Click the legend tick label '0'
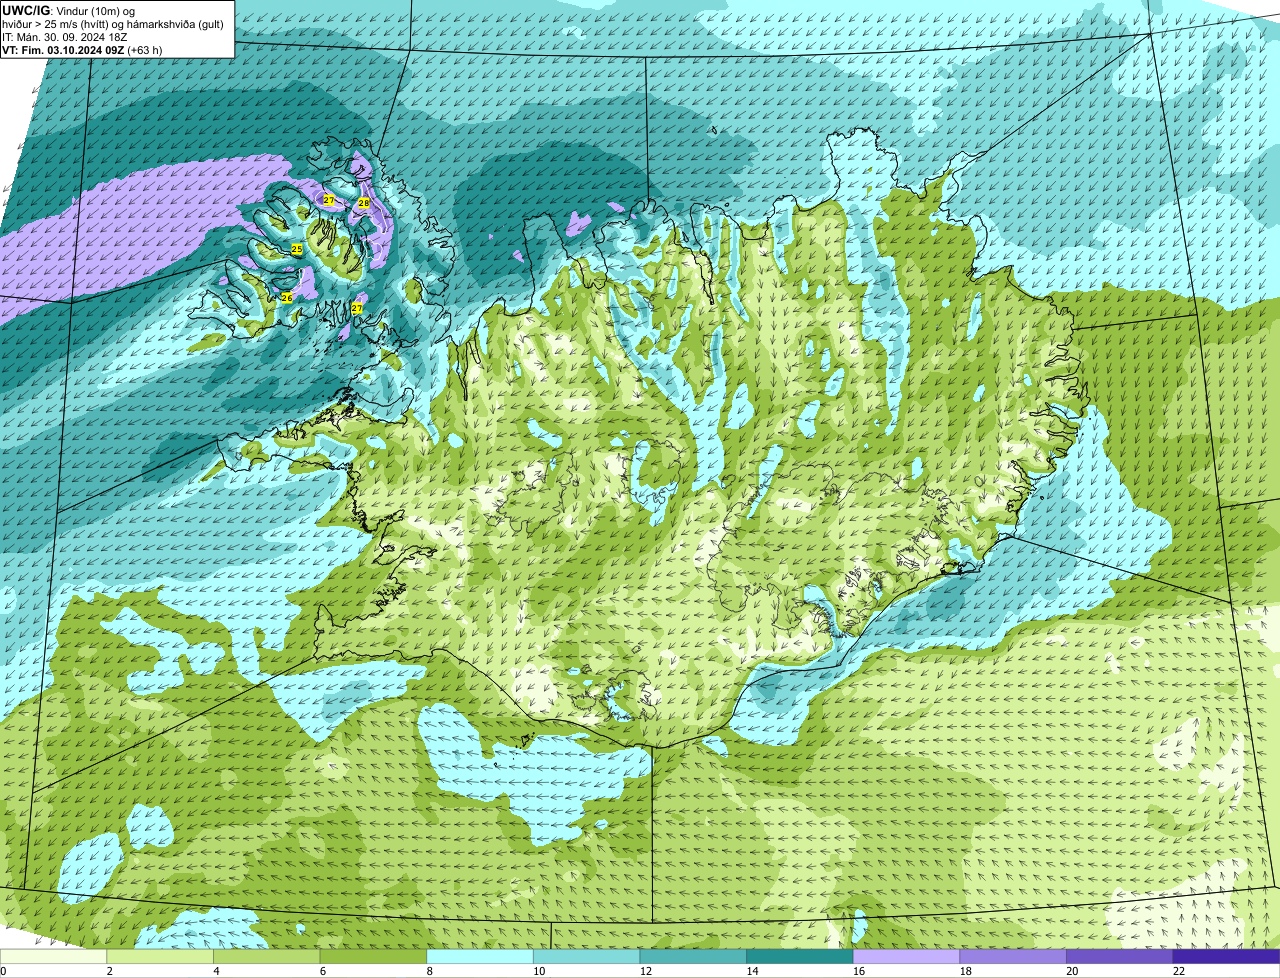Viewport: 1280px width, 978px height. 3,971
